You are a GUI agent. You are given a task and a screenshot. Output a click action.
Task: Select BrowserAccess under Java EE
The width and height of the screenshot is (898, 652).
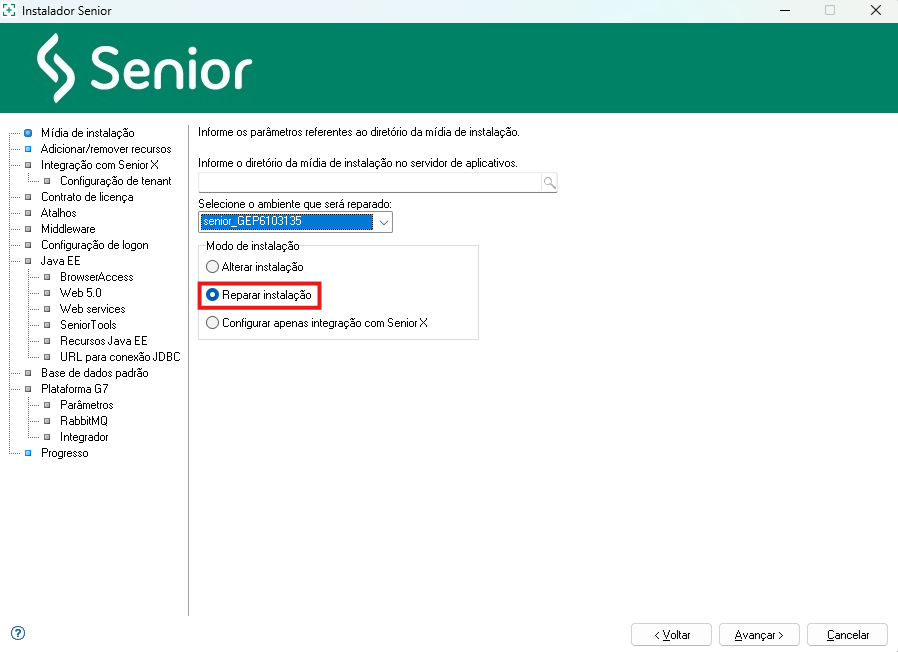click(x=97, y=277)
